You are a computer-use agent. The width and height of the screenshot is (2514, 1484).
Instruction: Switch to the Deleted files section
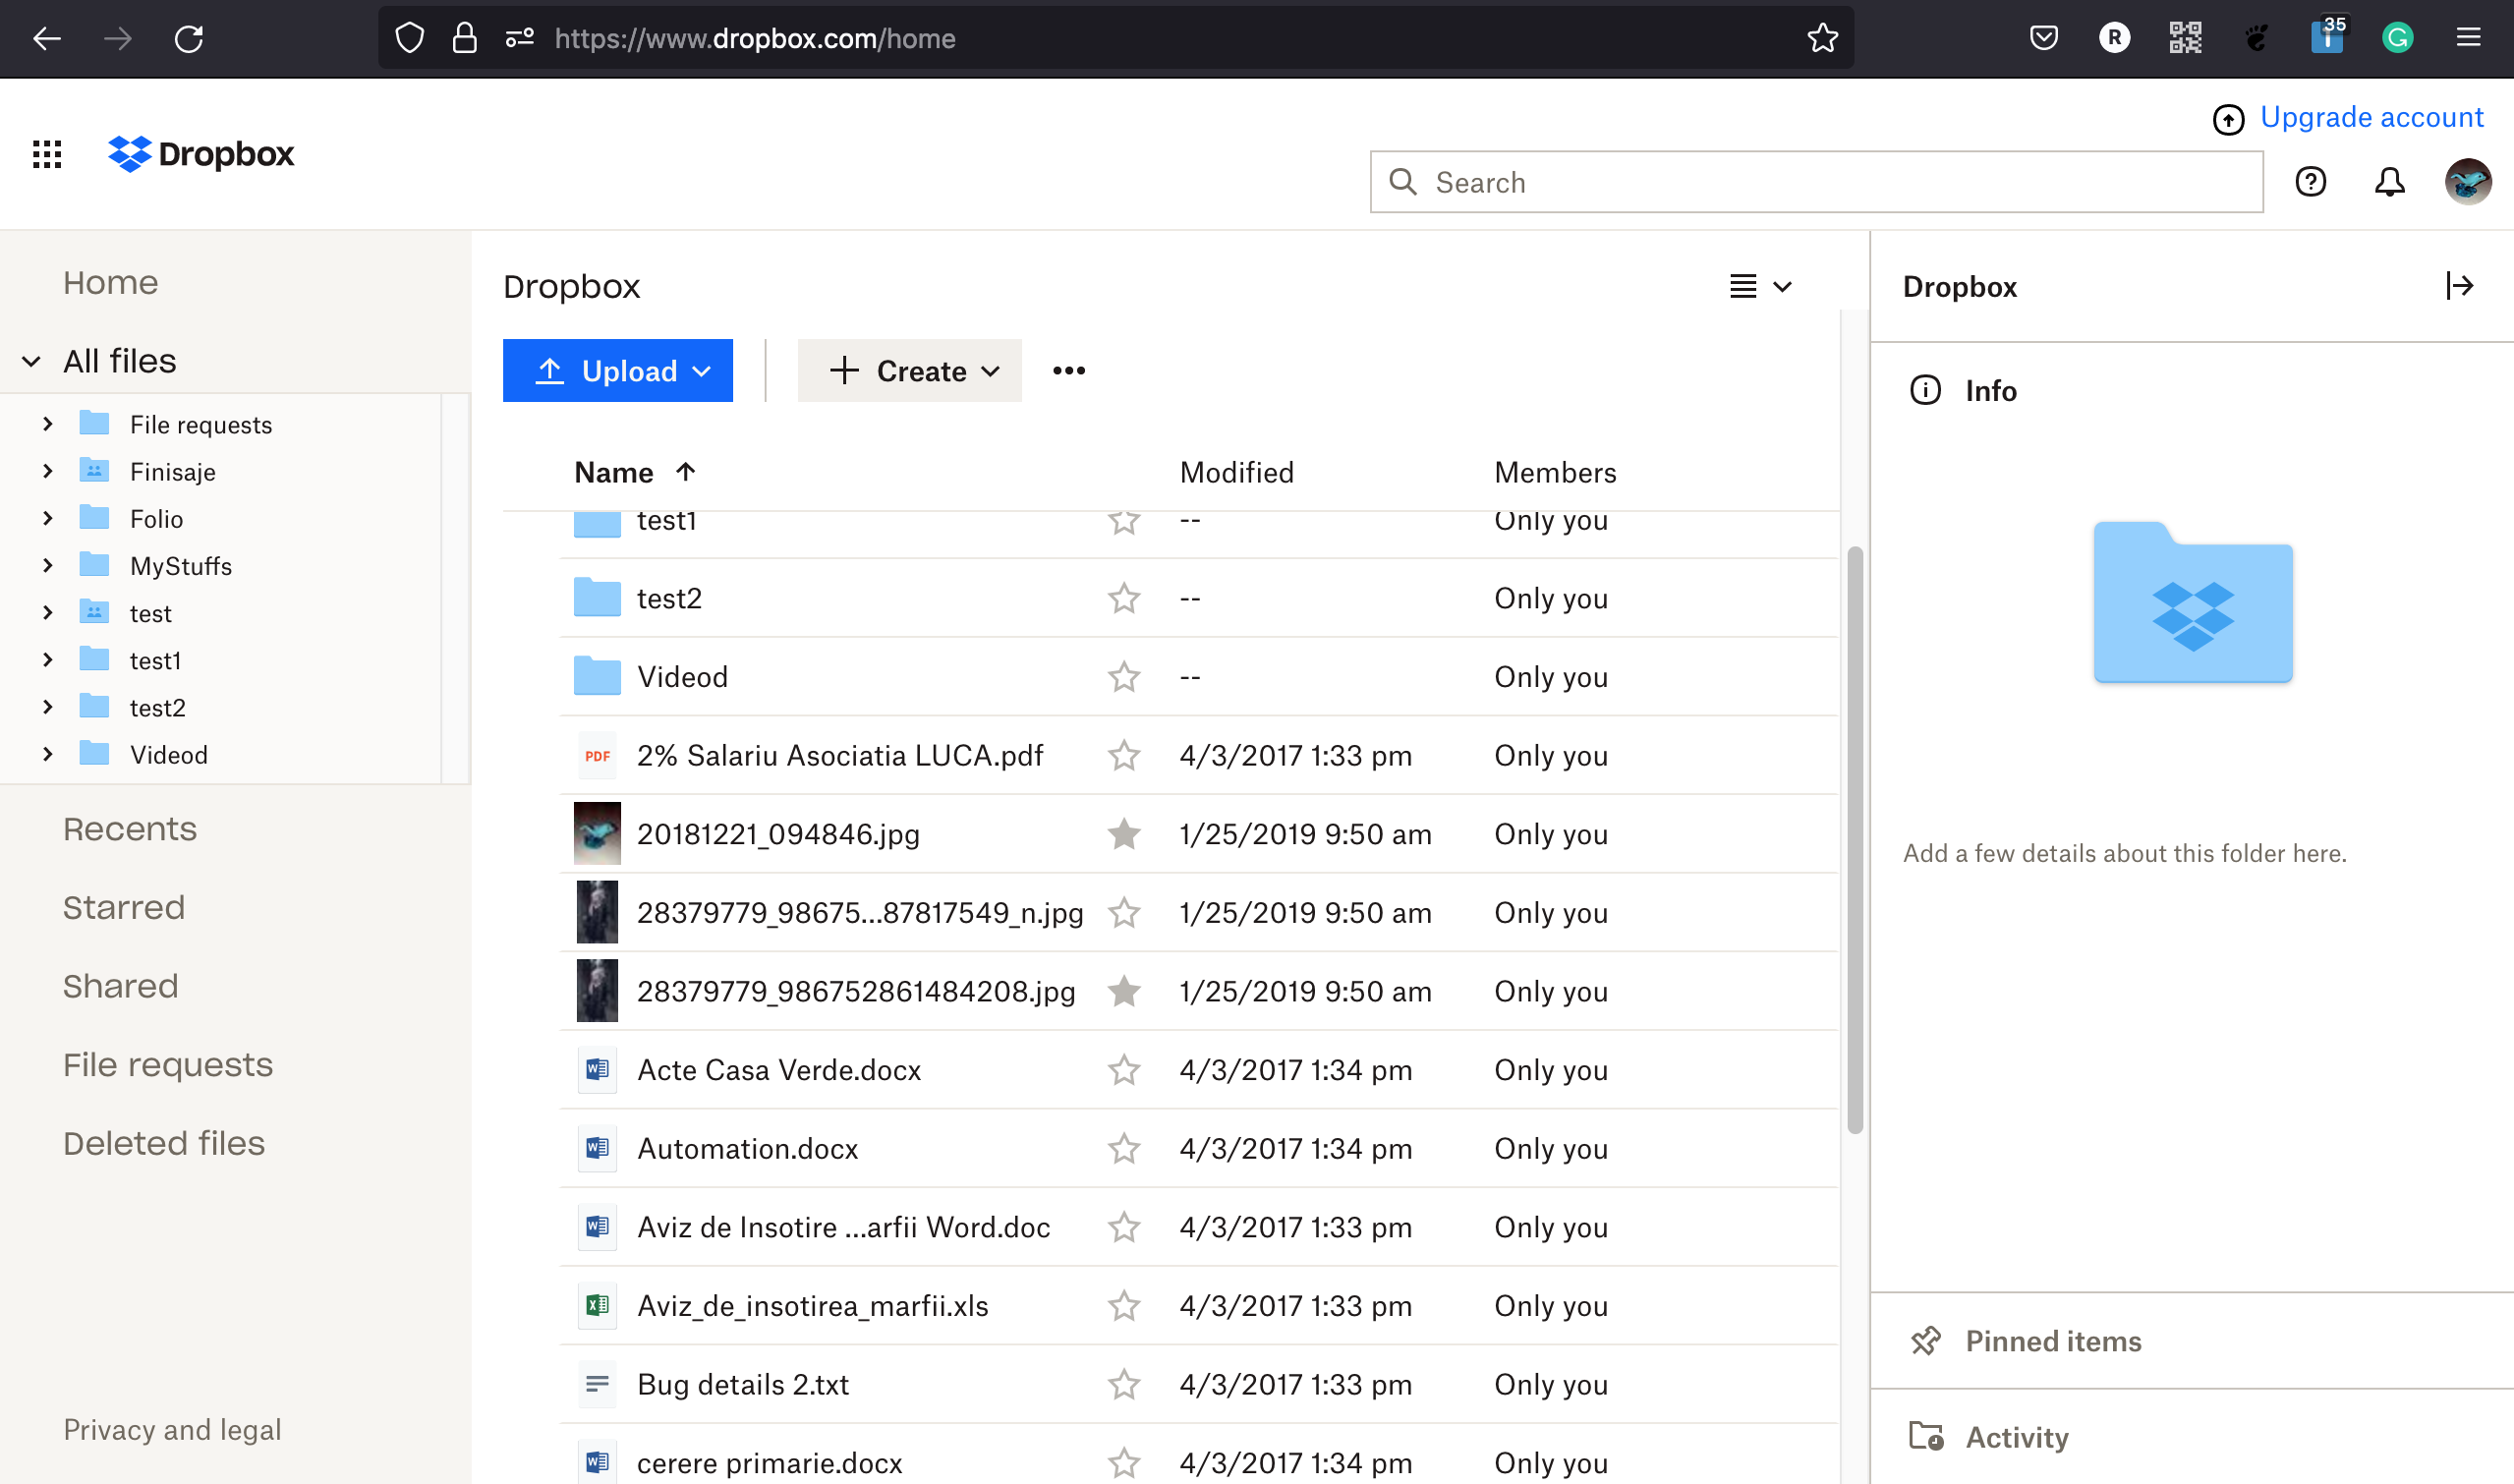coord(164,1142)
